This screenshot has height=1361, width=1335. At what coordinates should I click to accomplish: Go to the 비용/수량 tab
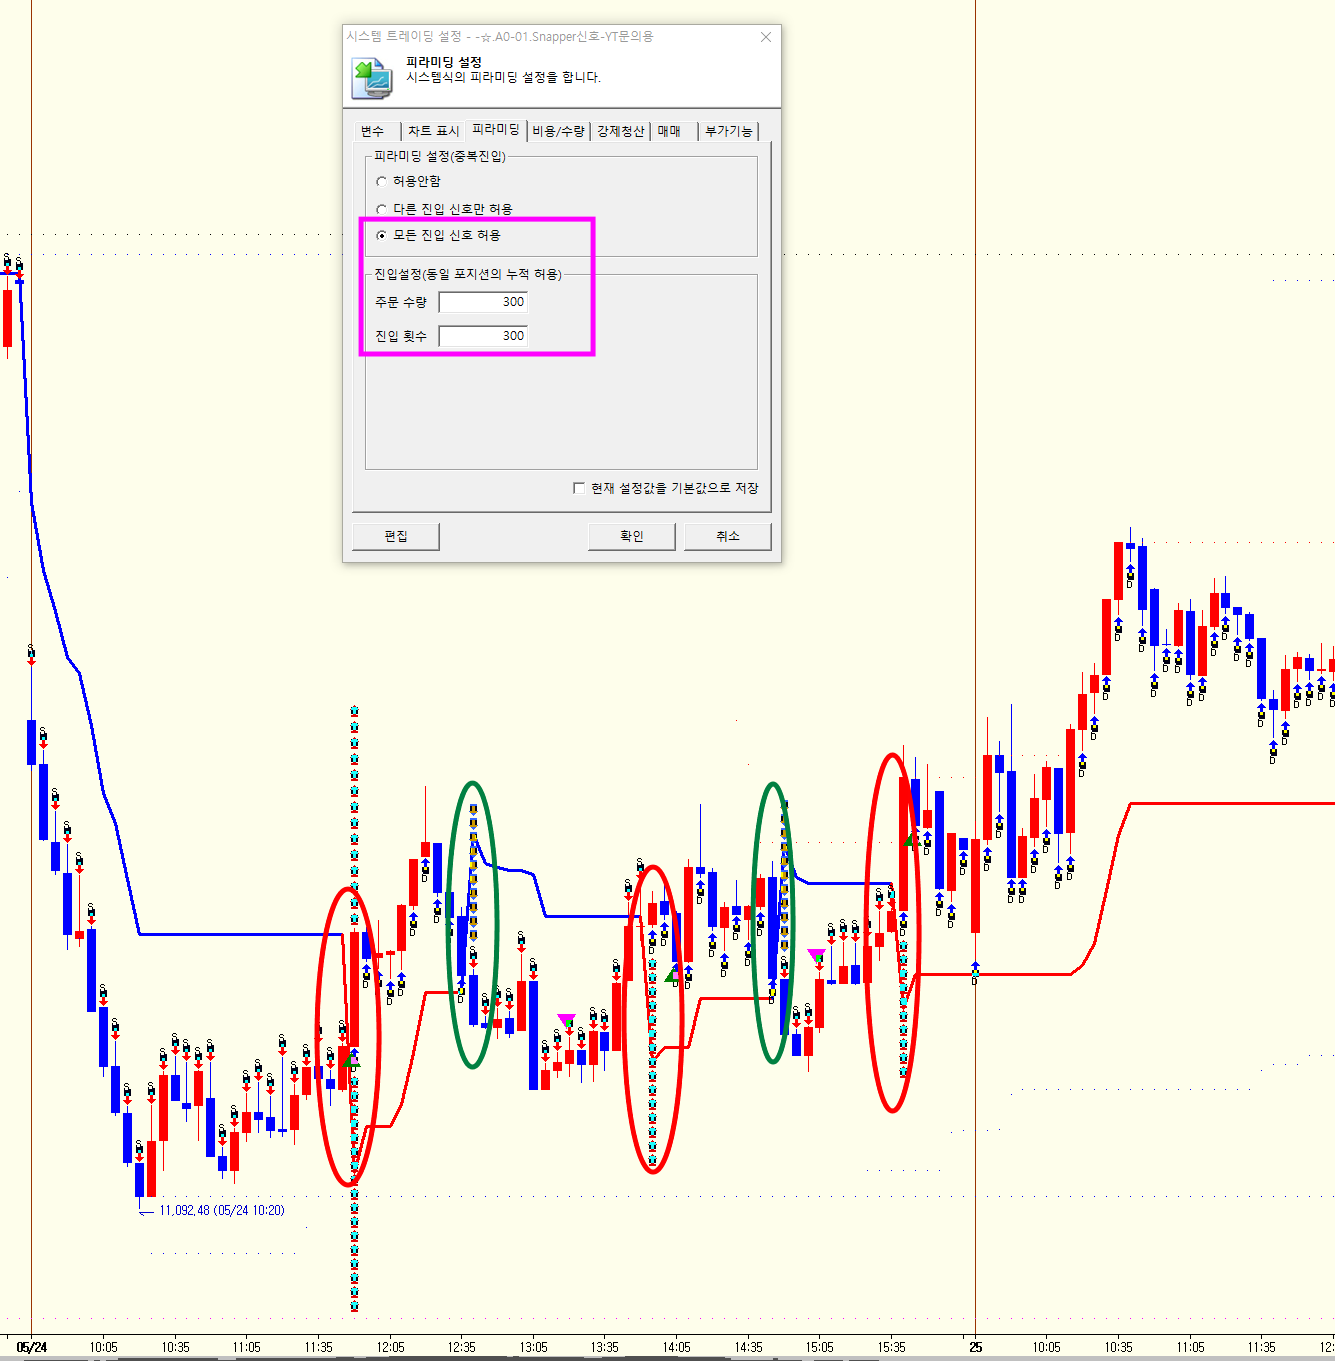[558, 131]
